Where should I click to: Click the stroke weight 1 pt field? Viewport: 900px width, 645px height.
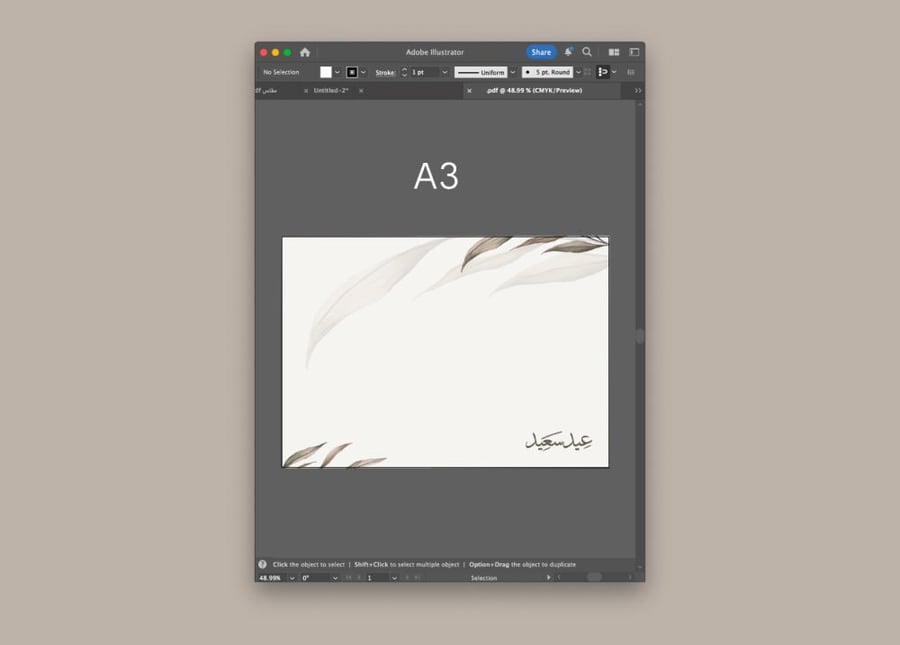(424, 72)
